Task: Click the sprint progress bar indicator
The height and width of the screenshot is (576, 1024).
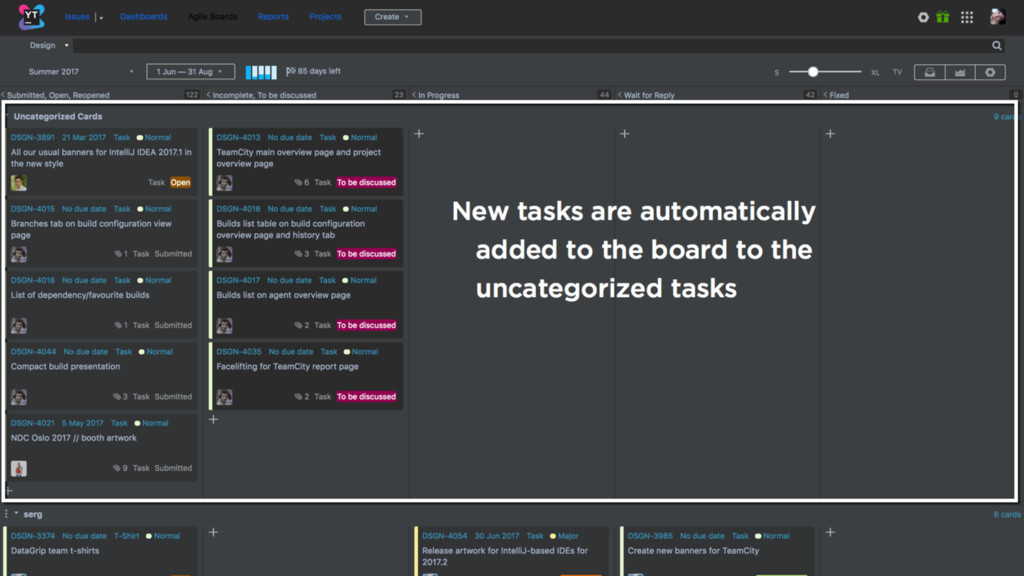Action: (x=261, y=72)
